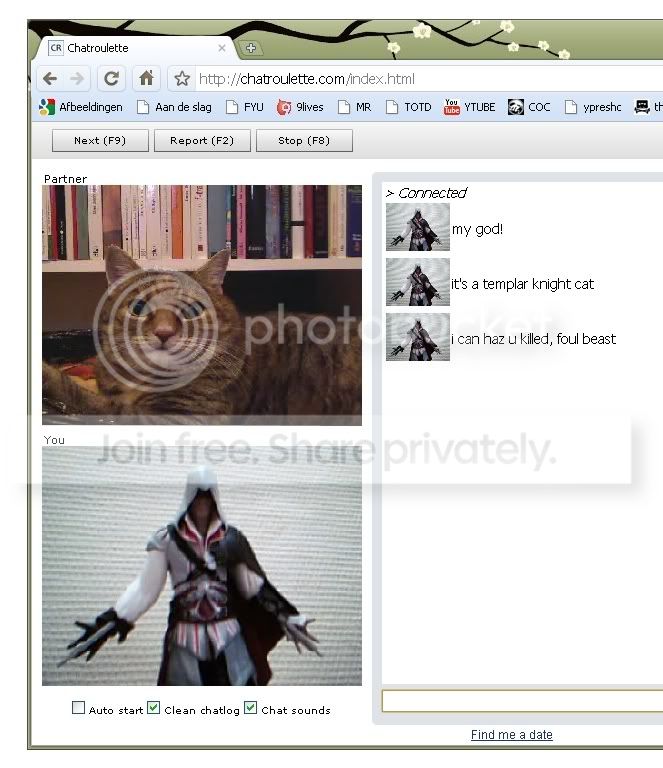
Task: Click the browser Back arrow
Action: click(50, 78)
